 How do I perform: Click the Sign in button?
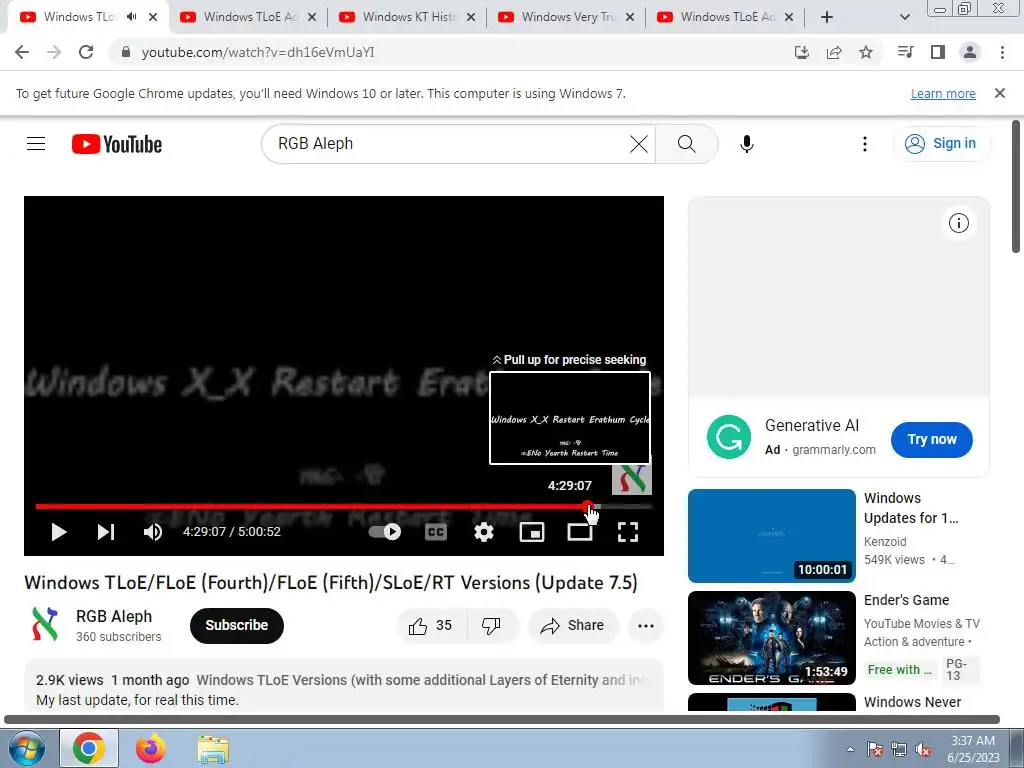(941, 144)
